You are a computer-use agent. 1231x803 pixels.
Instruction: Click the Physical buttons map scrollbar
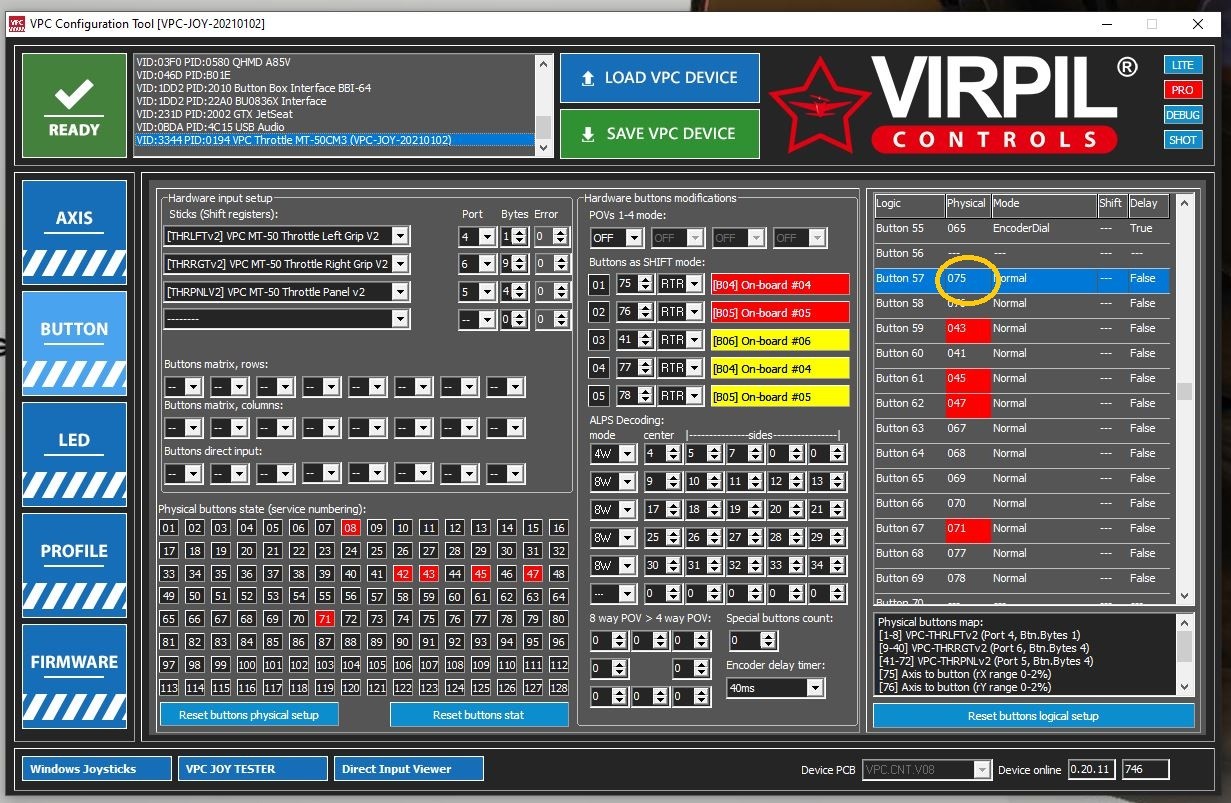click(x=1184, y=654)
